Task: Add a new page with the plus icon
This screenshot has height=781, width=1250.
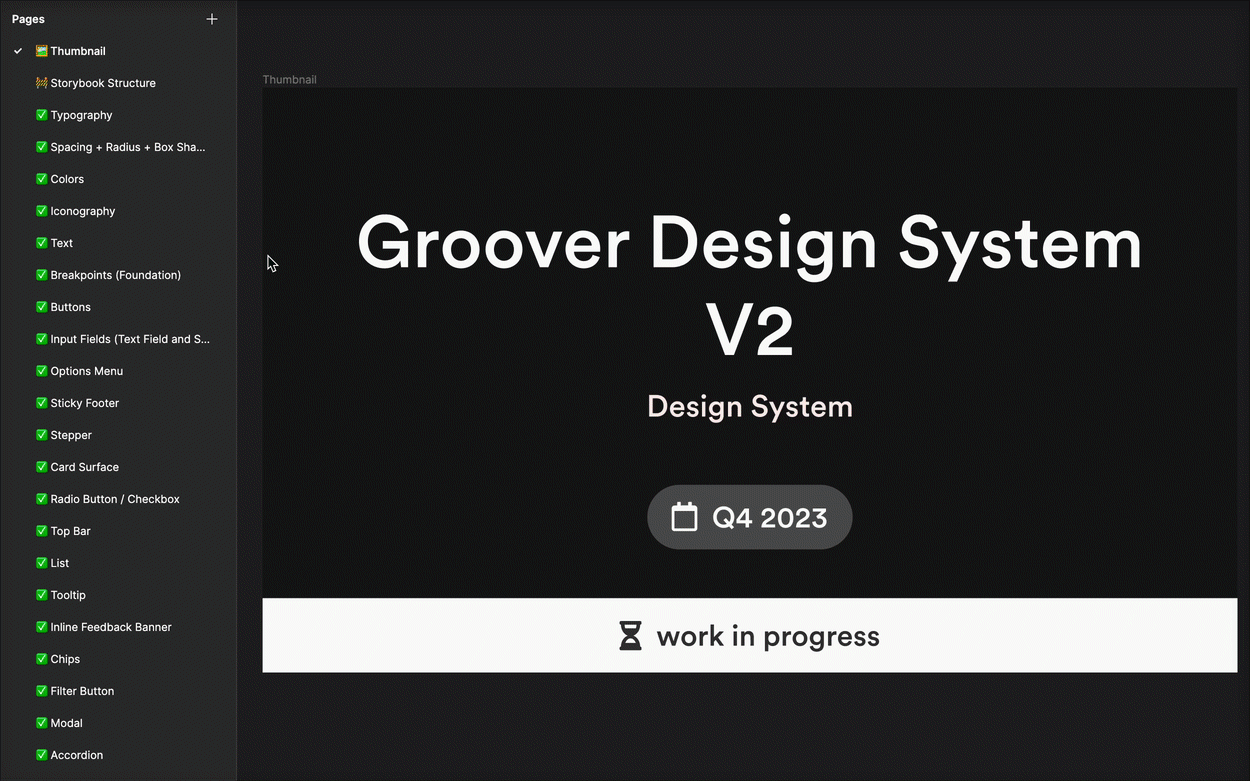Action: tap(211, 18)
